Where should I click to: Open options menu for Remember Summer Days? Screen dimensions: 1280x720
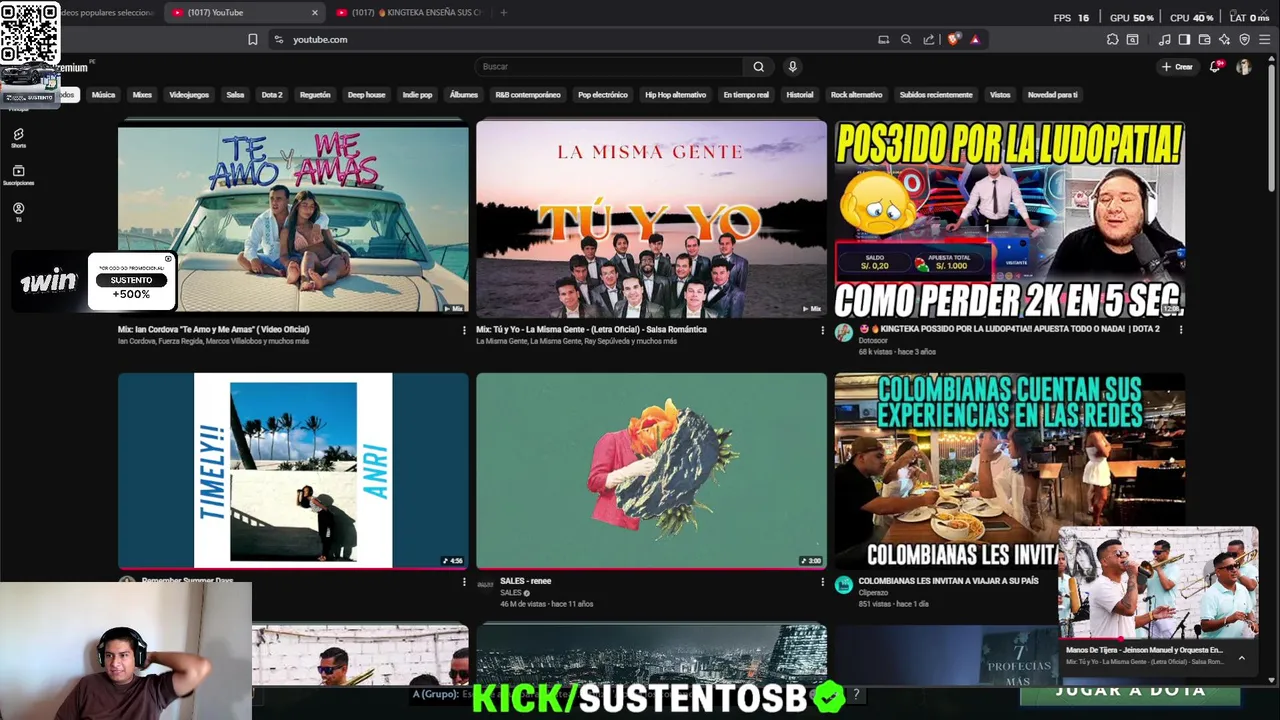(x=464, y=581)
